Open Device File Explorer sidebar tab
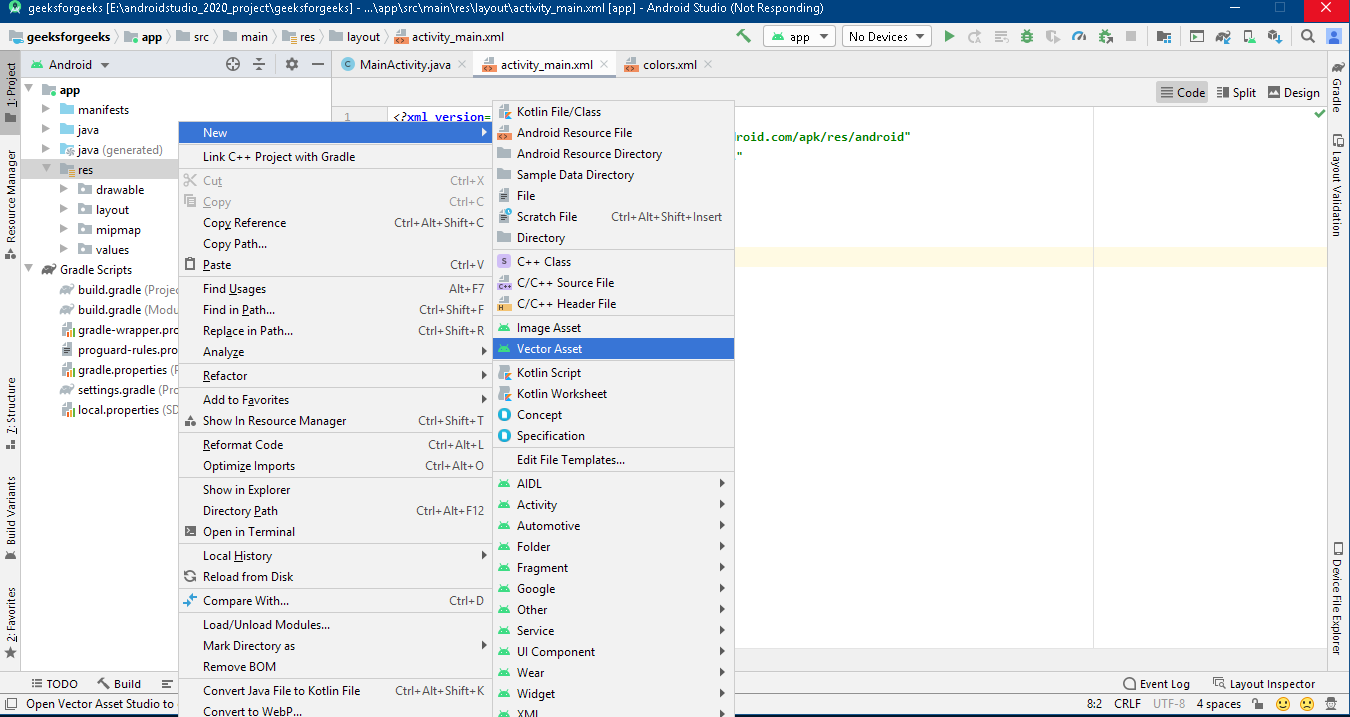This screenshot has width=1350, height=717. [1337, 600]
